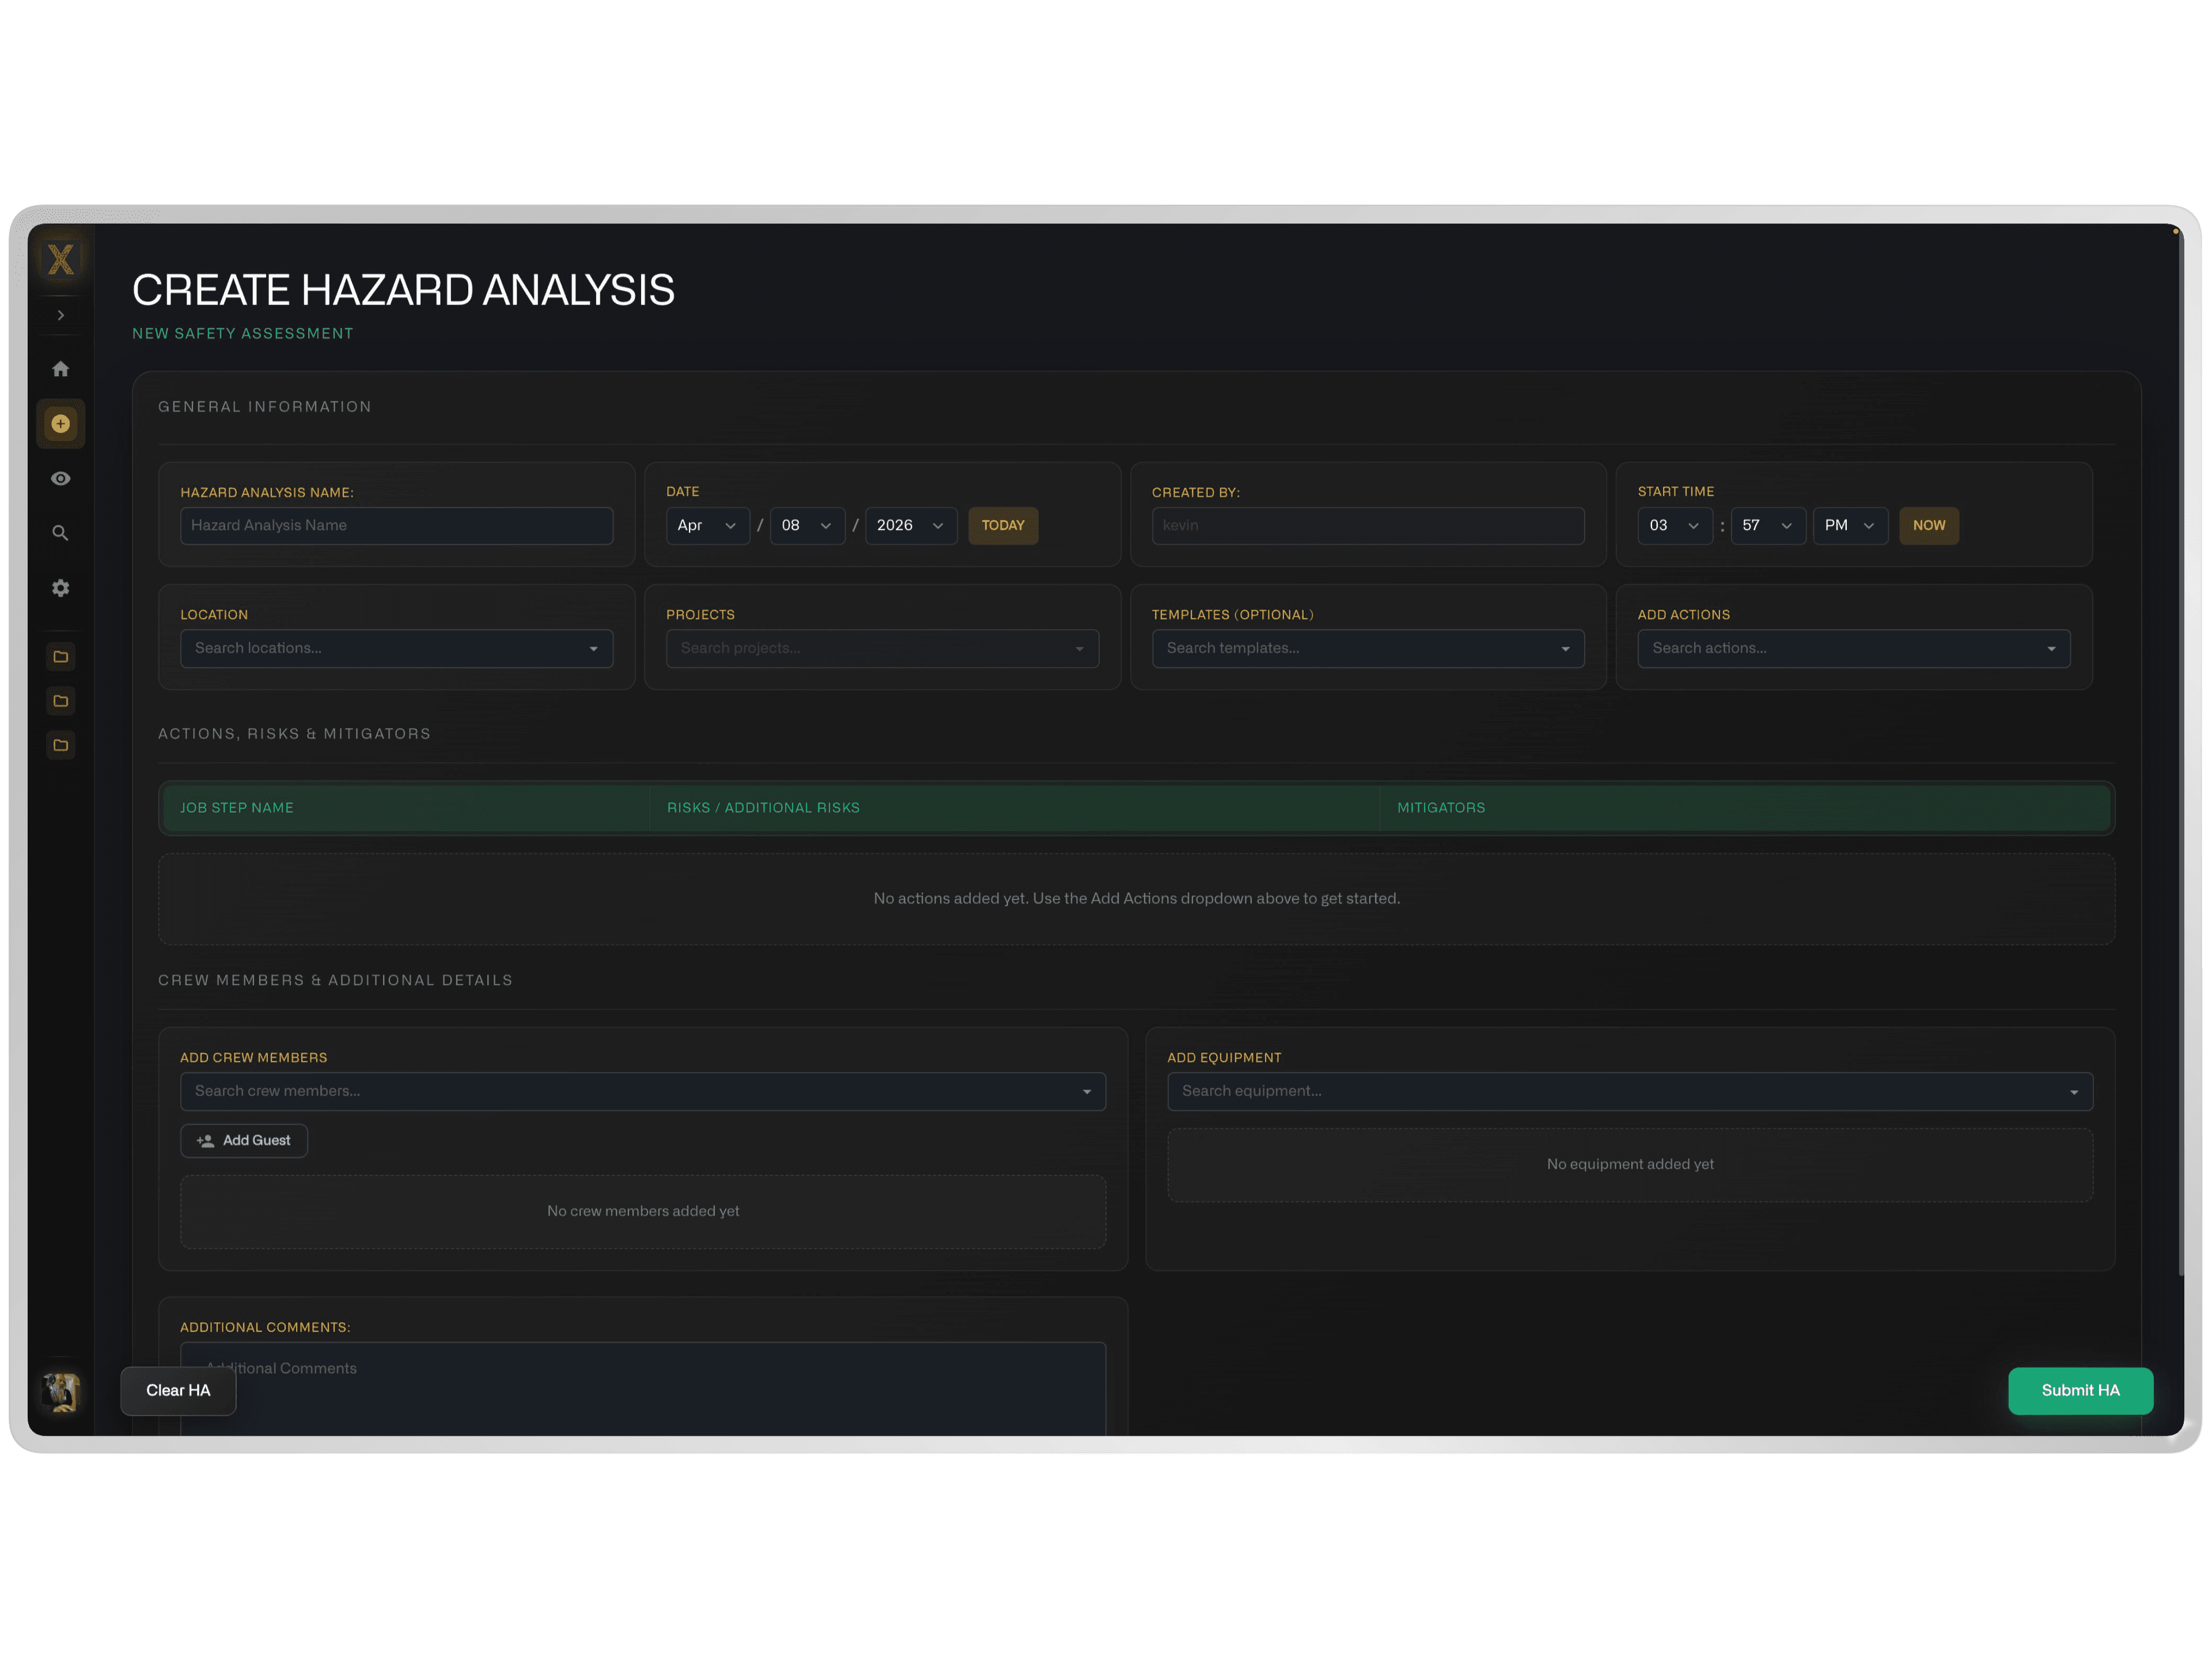Go to Home via sidebar house icon
This screenshot has height=1659, width=2212.
61,369
